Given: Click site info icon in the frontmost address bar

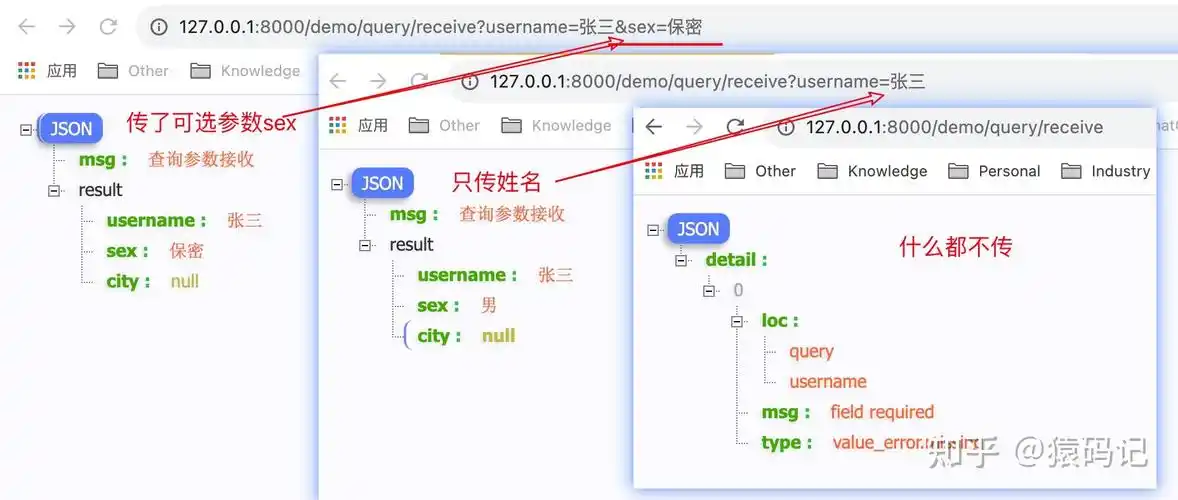Looking at the screenshot, I should click(785, 127).
